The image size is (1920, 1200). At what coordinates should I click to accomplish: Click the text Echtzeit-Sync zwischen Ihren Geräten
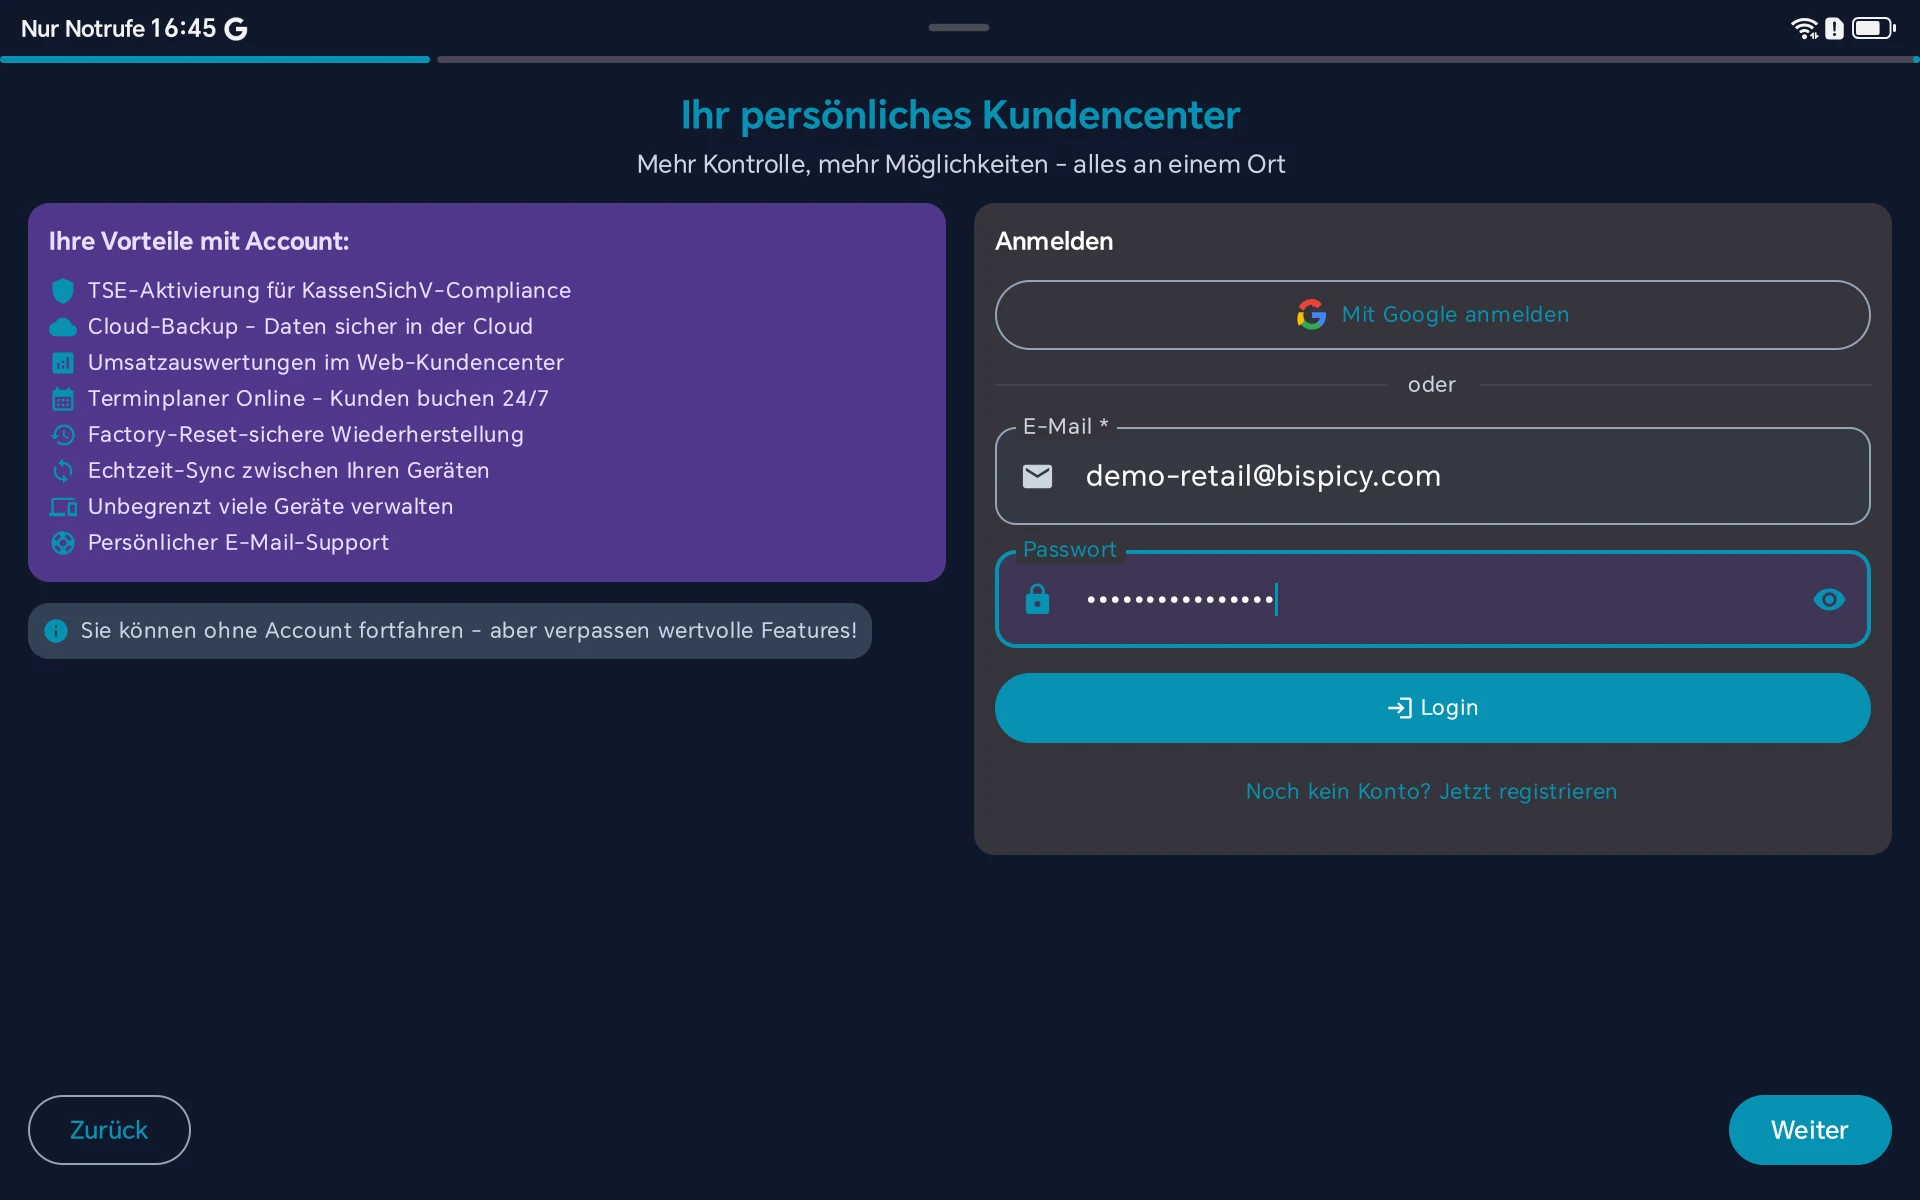(x=288, y=471)
